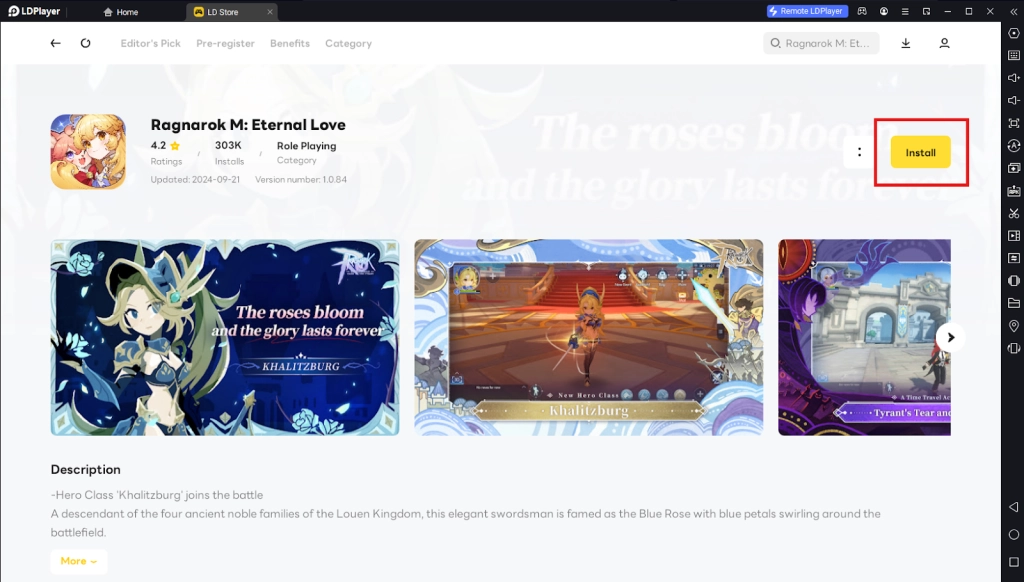This screenshot has height=582, width=1024.
Task: Click the scissors screenshot tool icon
Action: tap(1014, 213)
